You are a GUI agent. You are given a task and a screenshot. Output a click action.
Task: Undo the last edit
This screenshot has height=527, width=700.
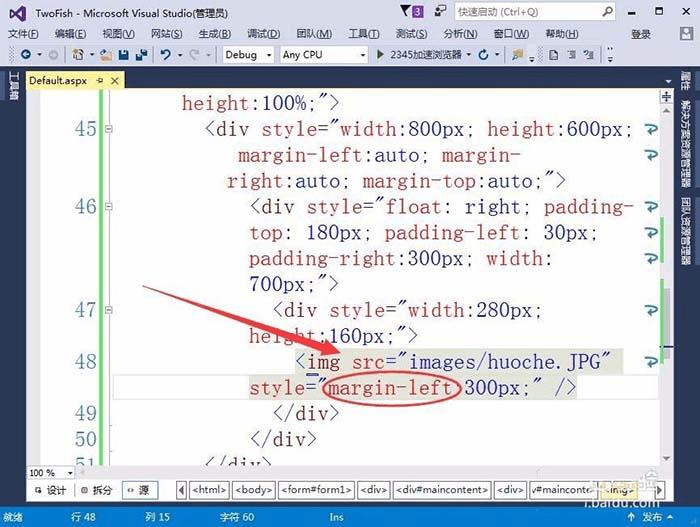[166, 54]
